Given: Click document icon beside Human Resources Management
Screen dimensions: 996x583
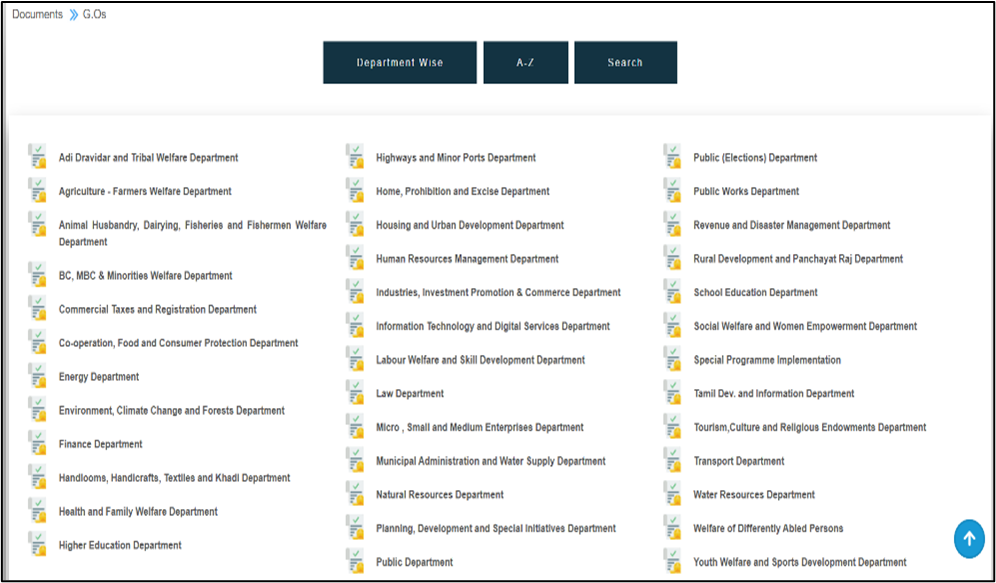Looking at the screenshot, I should tap(355, 257).
